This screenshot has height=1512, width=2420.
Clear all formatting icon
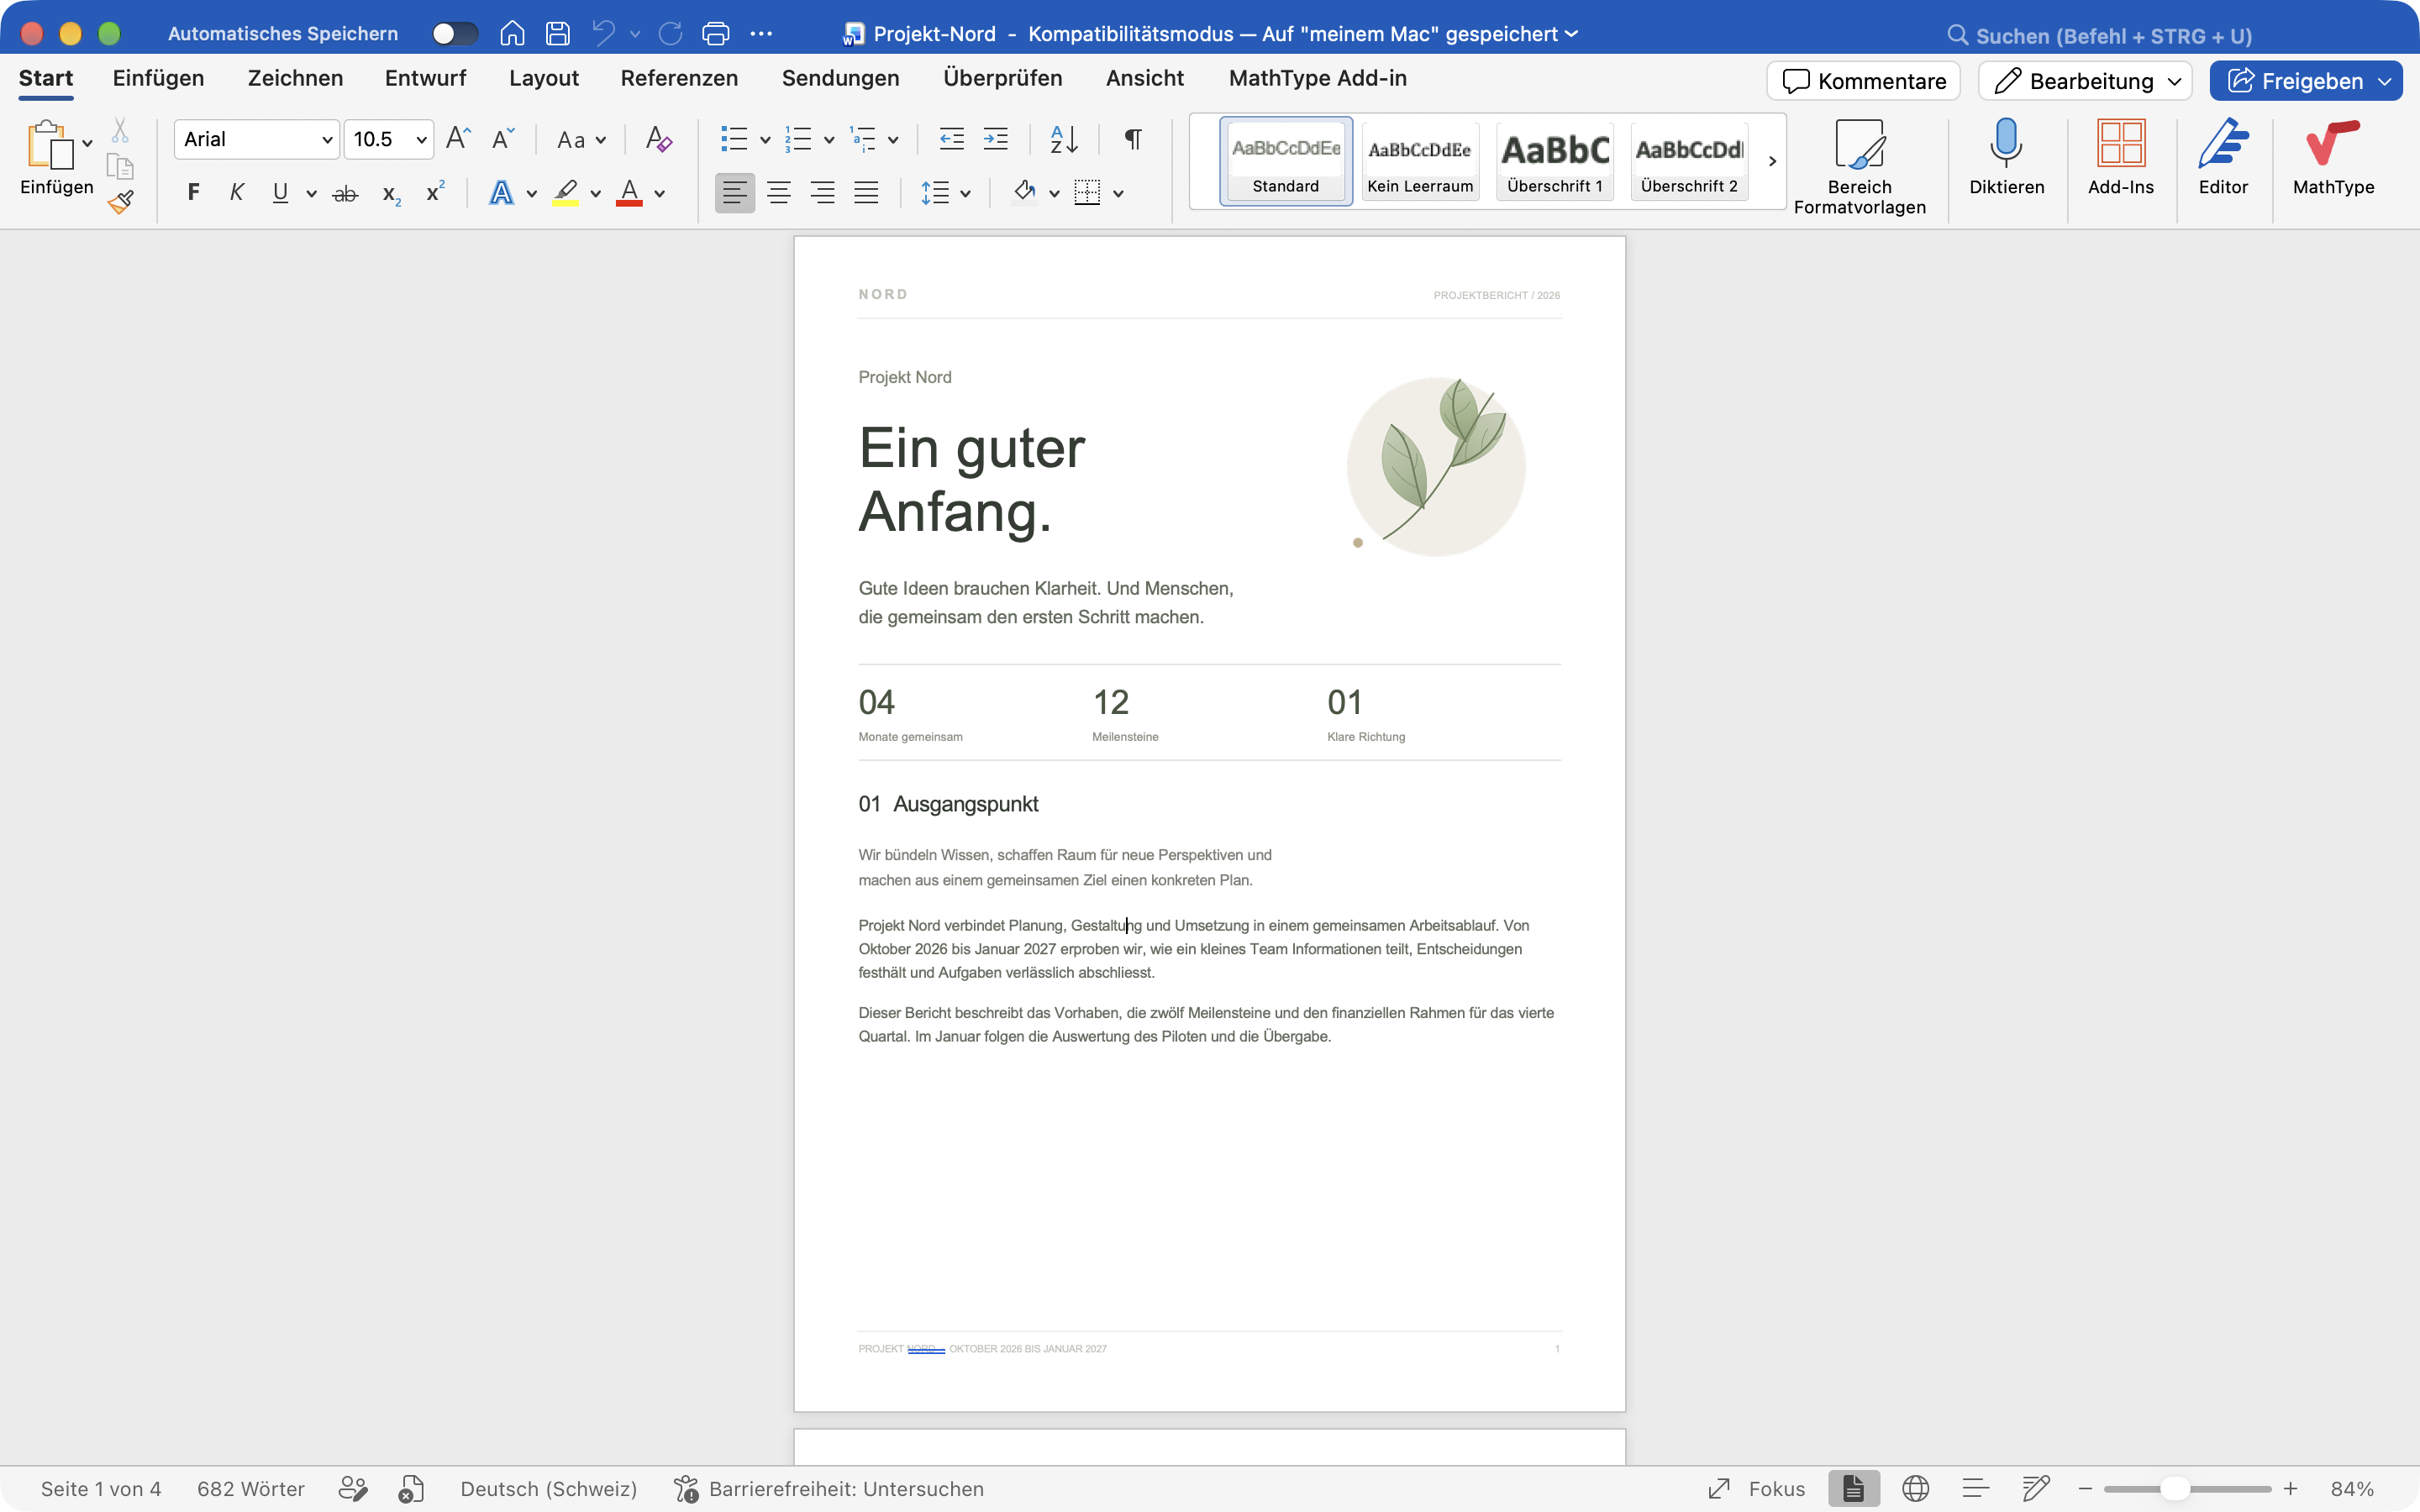pos(658,138)
